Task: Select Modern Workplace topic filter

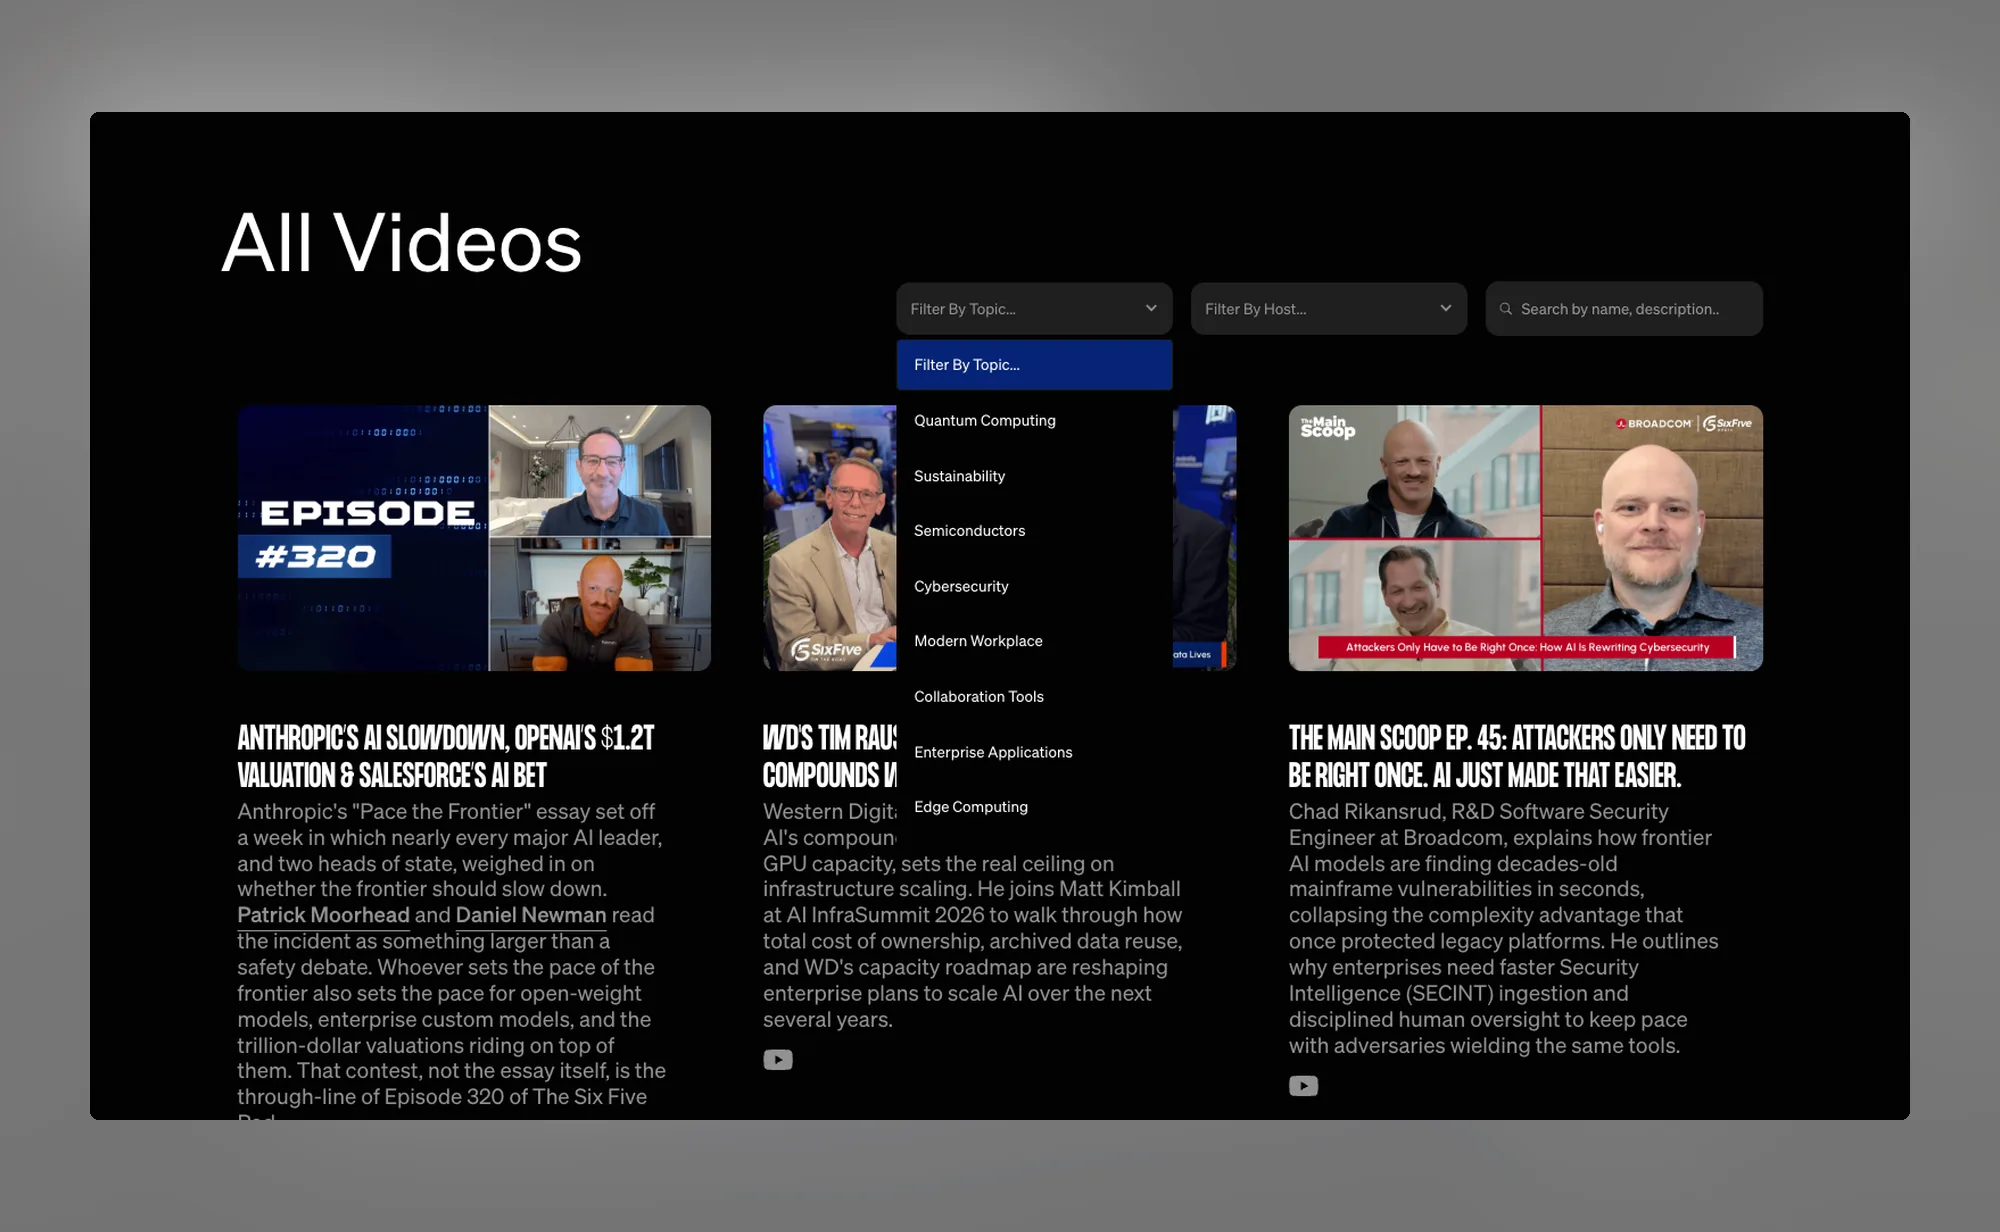Action: pos(1034,641)
